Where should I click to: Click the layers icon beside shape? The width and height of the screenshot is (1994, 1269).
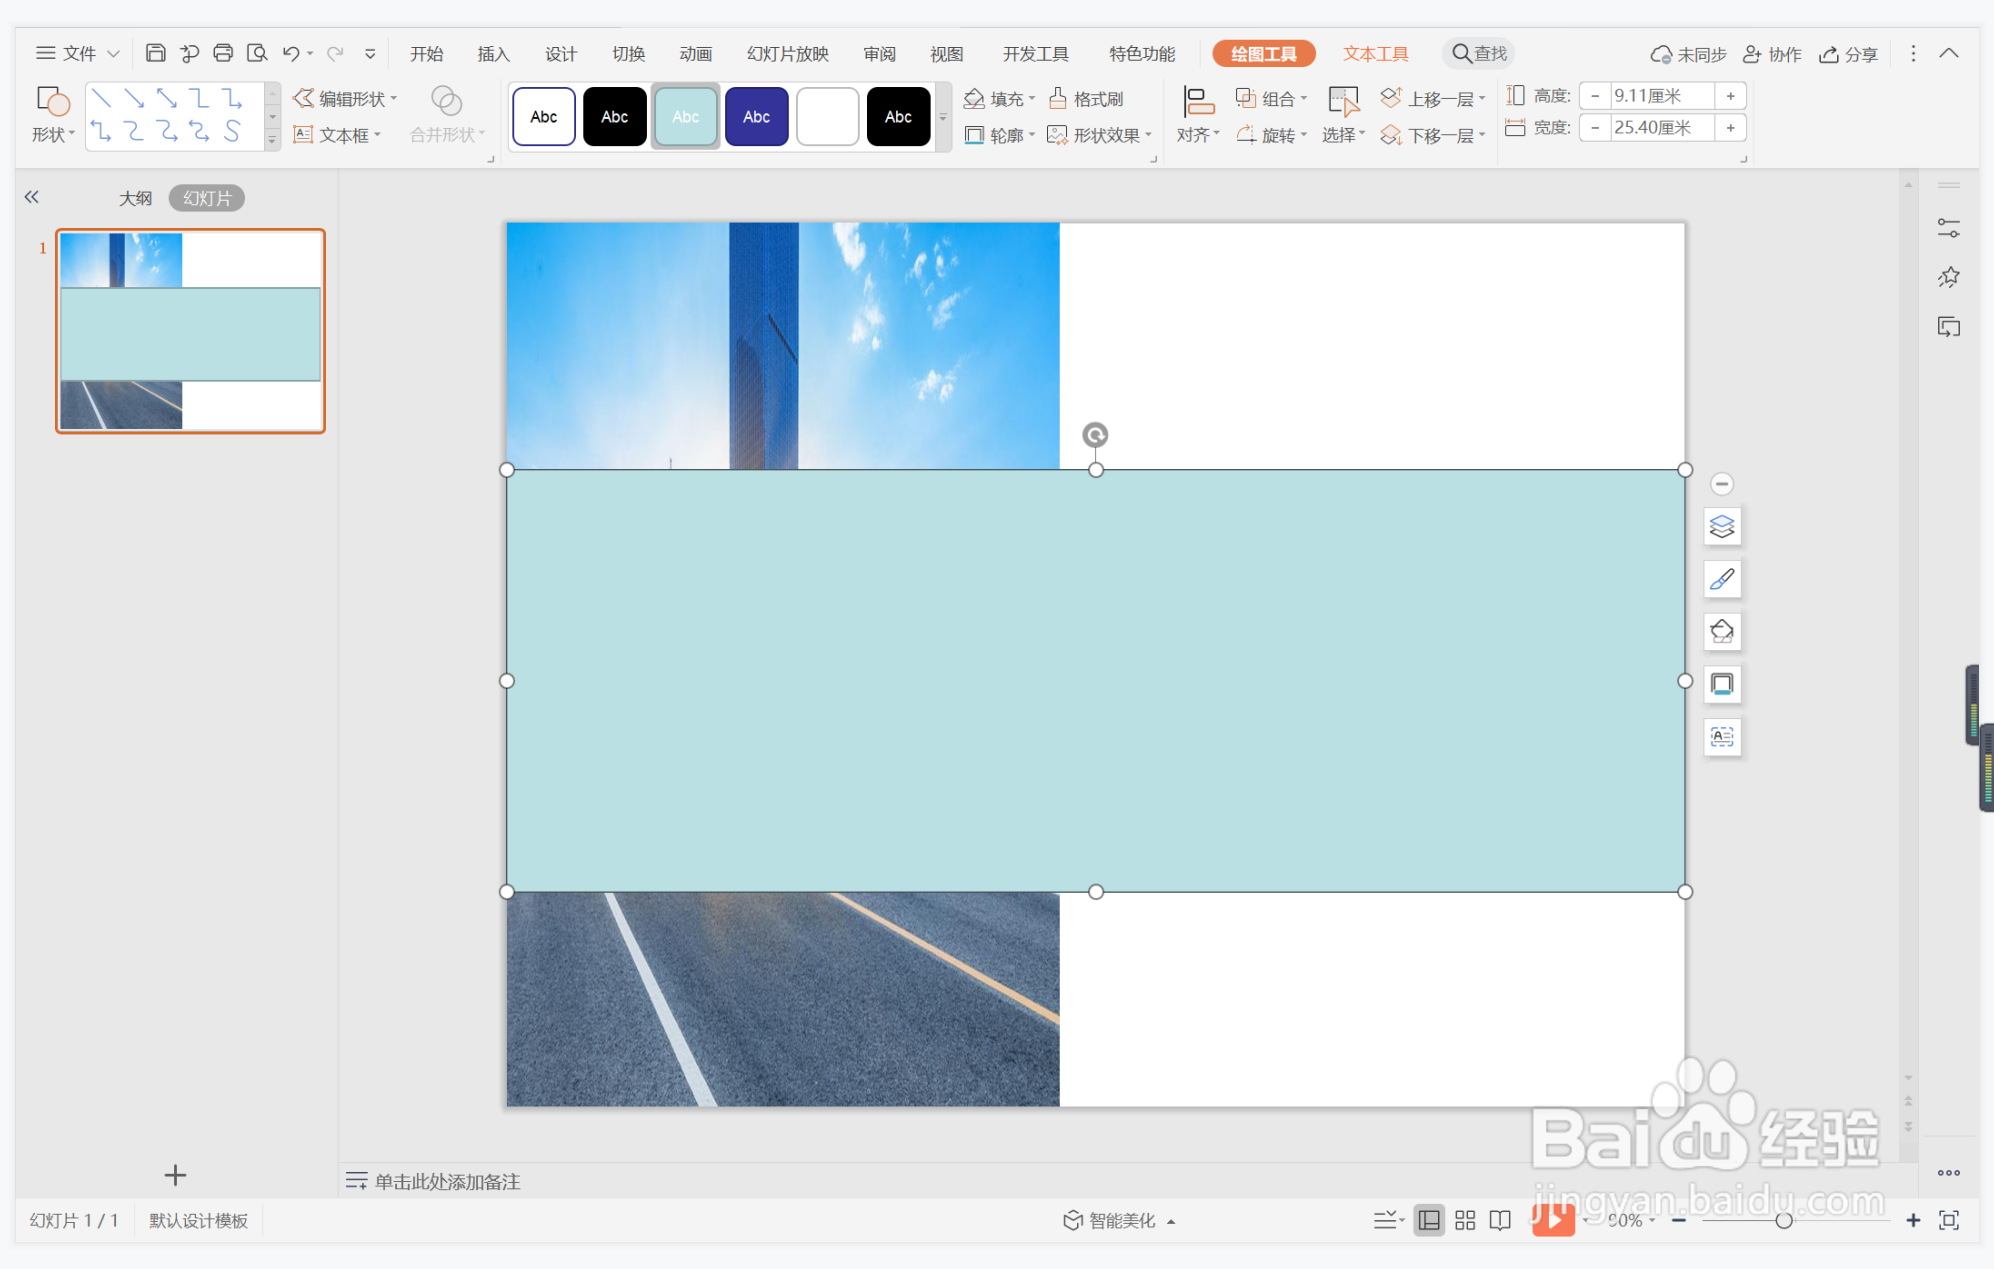[x=1721, y=526]
